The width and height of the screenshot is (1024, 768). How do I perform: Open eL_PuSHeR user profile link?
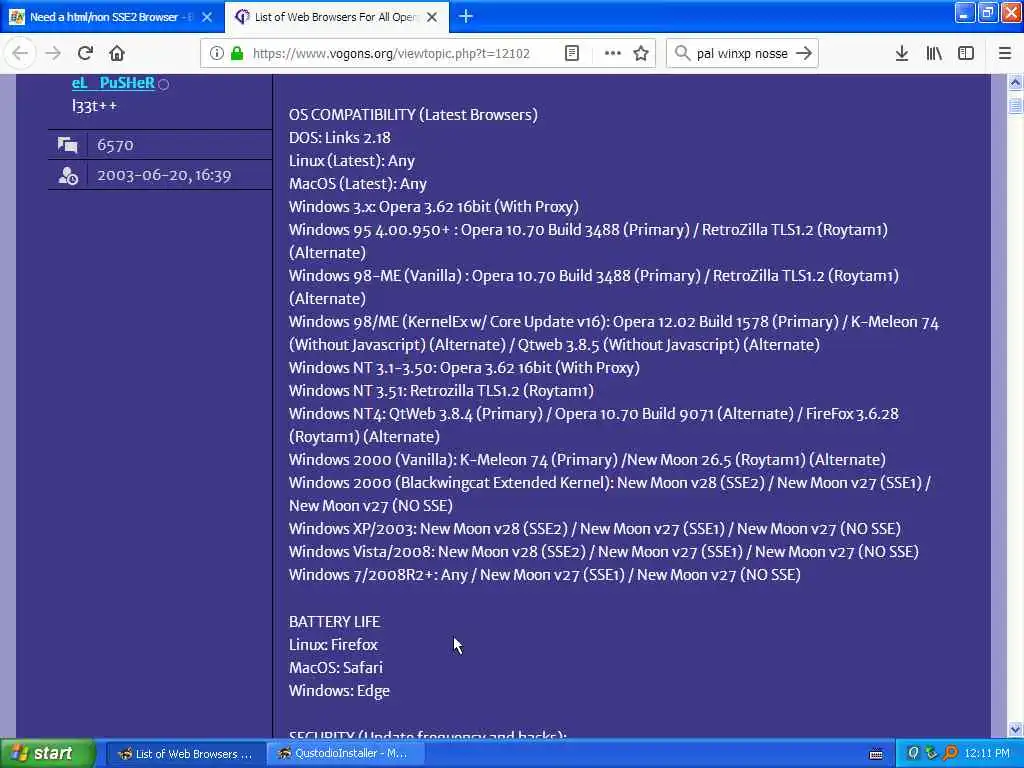[x=113, y=83]
